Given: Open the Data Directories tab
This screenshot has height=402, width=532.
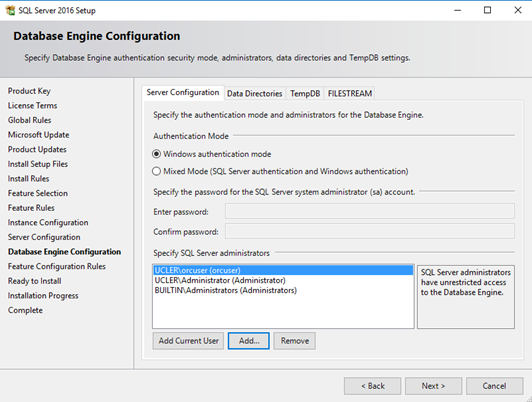Looking at the screenshot, I should tap(254, 94).
